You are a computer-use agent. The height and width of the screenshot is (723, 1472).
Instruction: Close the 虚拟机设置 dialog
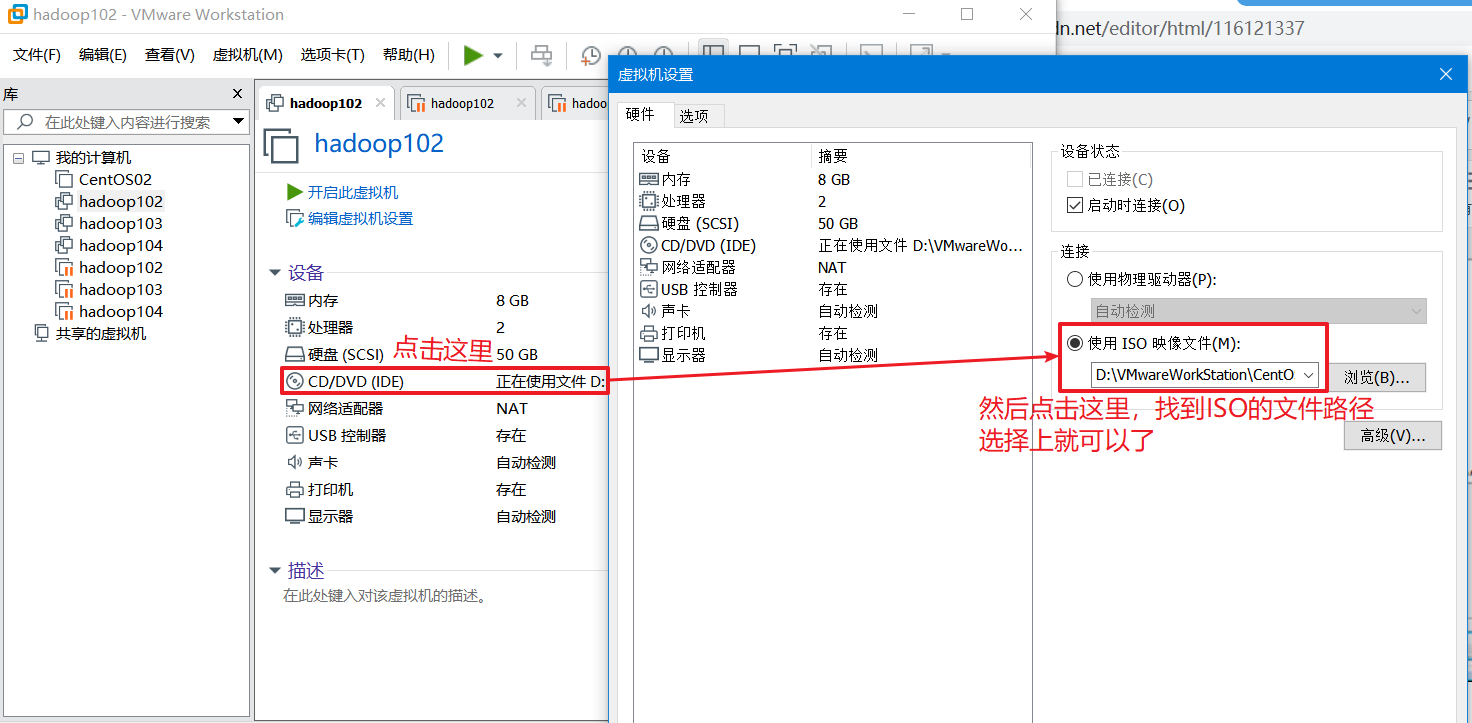(1445, 75)
